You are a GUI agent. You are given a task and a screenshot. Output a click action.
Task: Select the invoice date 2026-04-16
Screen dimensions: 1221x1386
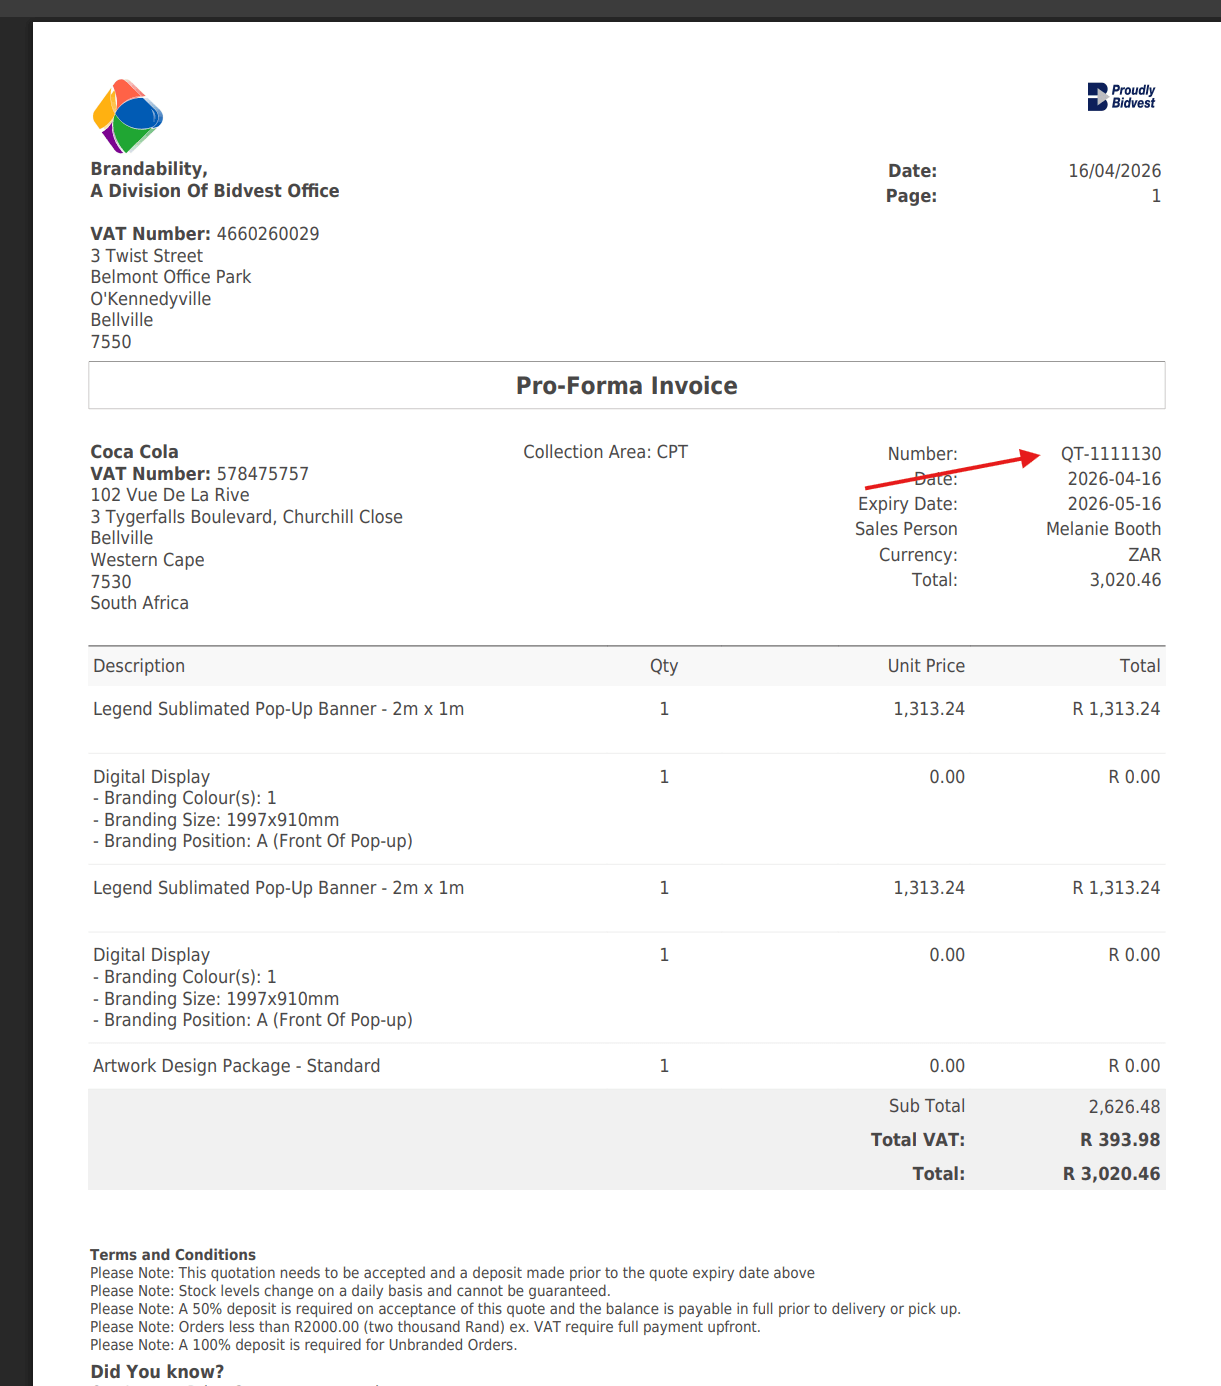(x=1114, y=479)
